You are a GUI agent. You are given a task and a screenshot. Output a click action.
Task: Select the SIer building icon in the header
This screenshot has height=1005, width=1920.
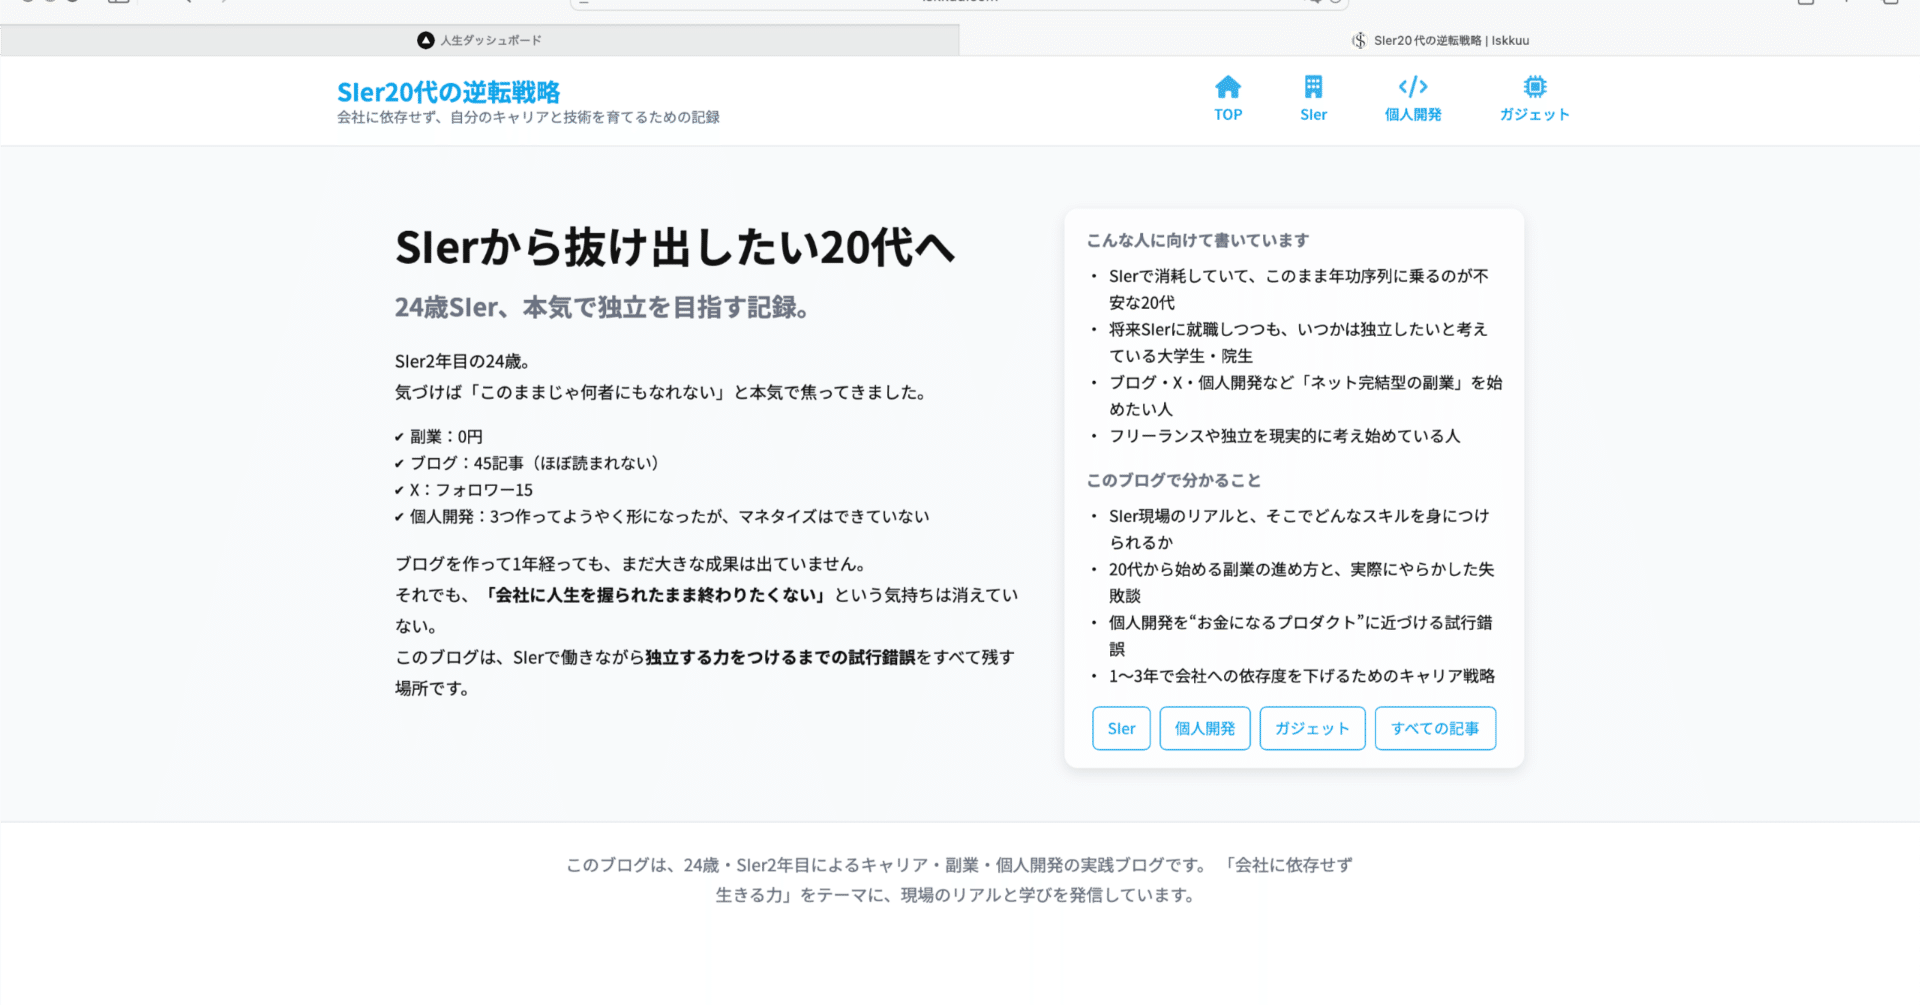click(x=1313, y=86)
